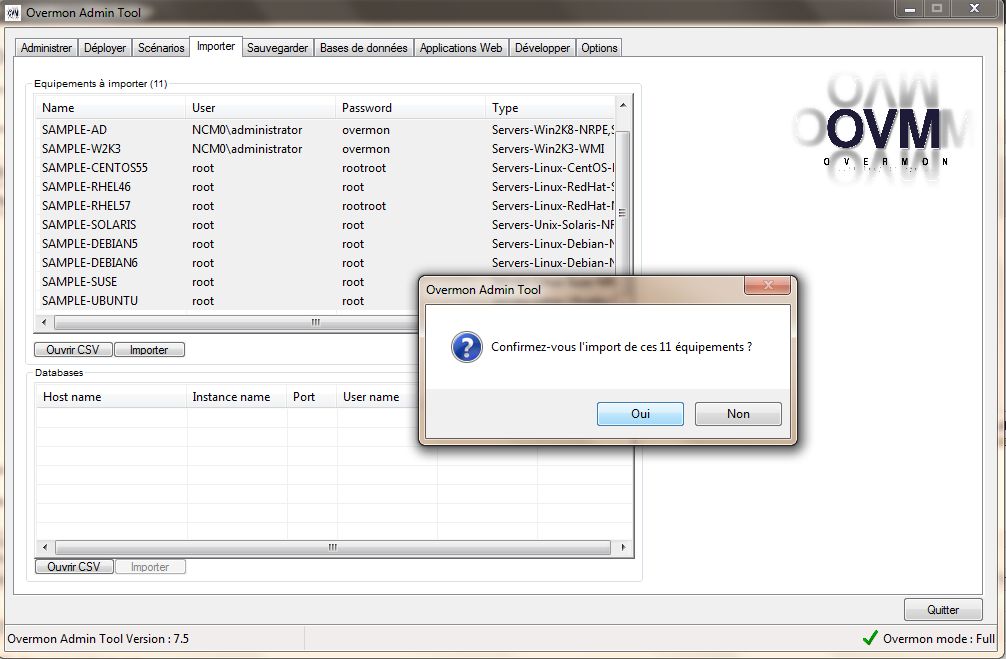1006x659 pixels.
Task: Click the Overmon Admin Tool title bar icon
Action: [12, 12]
